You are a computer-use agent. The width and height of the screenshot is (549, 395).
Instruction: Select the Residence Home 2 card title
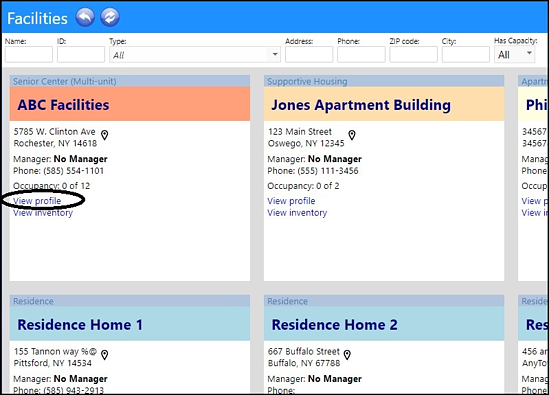[334, 325]
